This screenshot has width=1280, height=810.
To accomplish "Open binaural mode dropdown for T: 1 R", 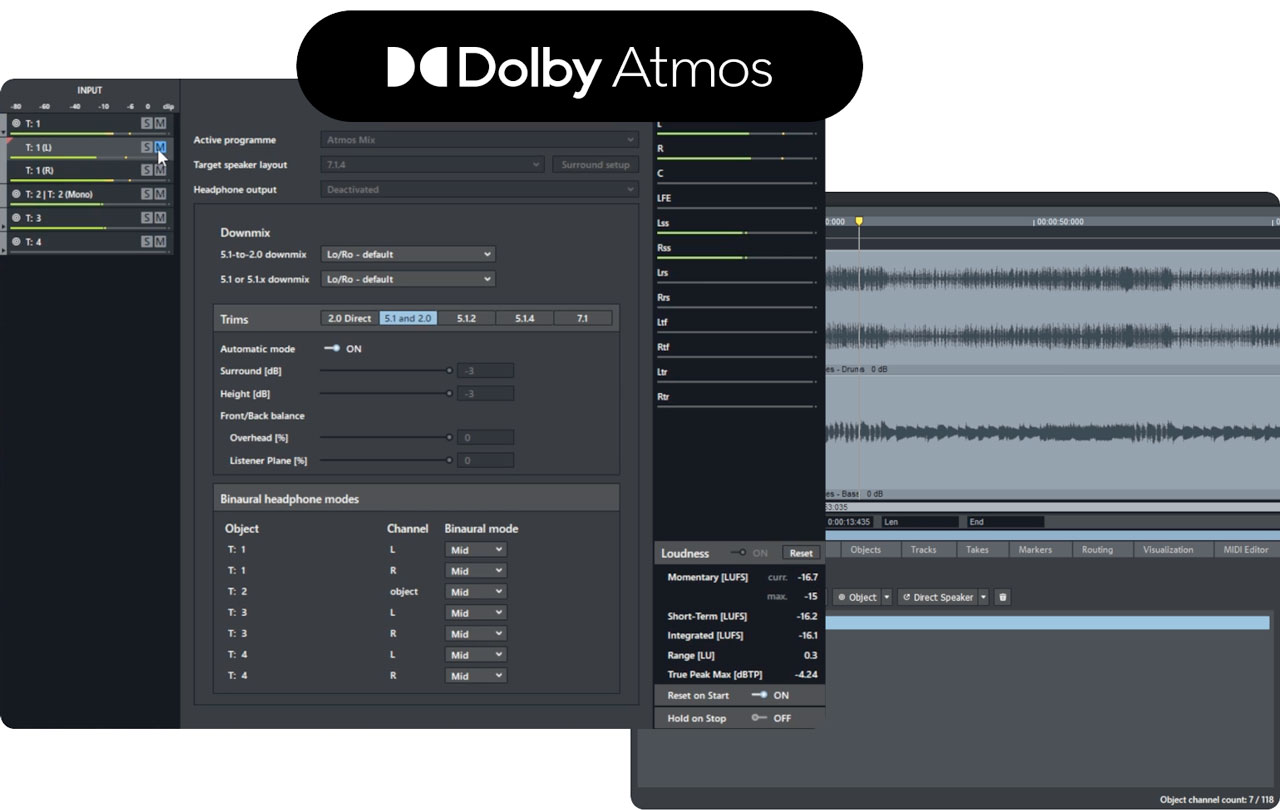I will point(476,571).
